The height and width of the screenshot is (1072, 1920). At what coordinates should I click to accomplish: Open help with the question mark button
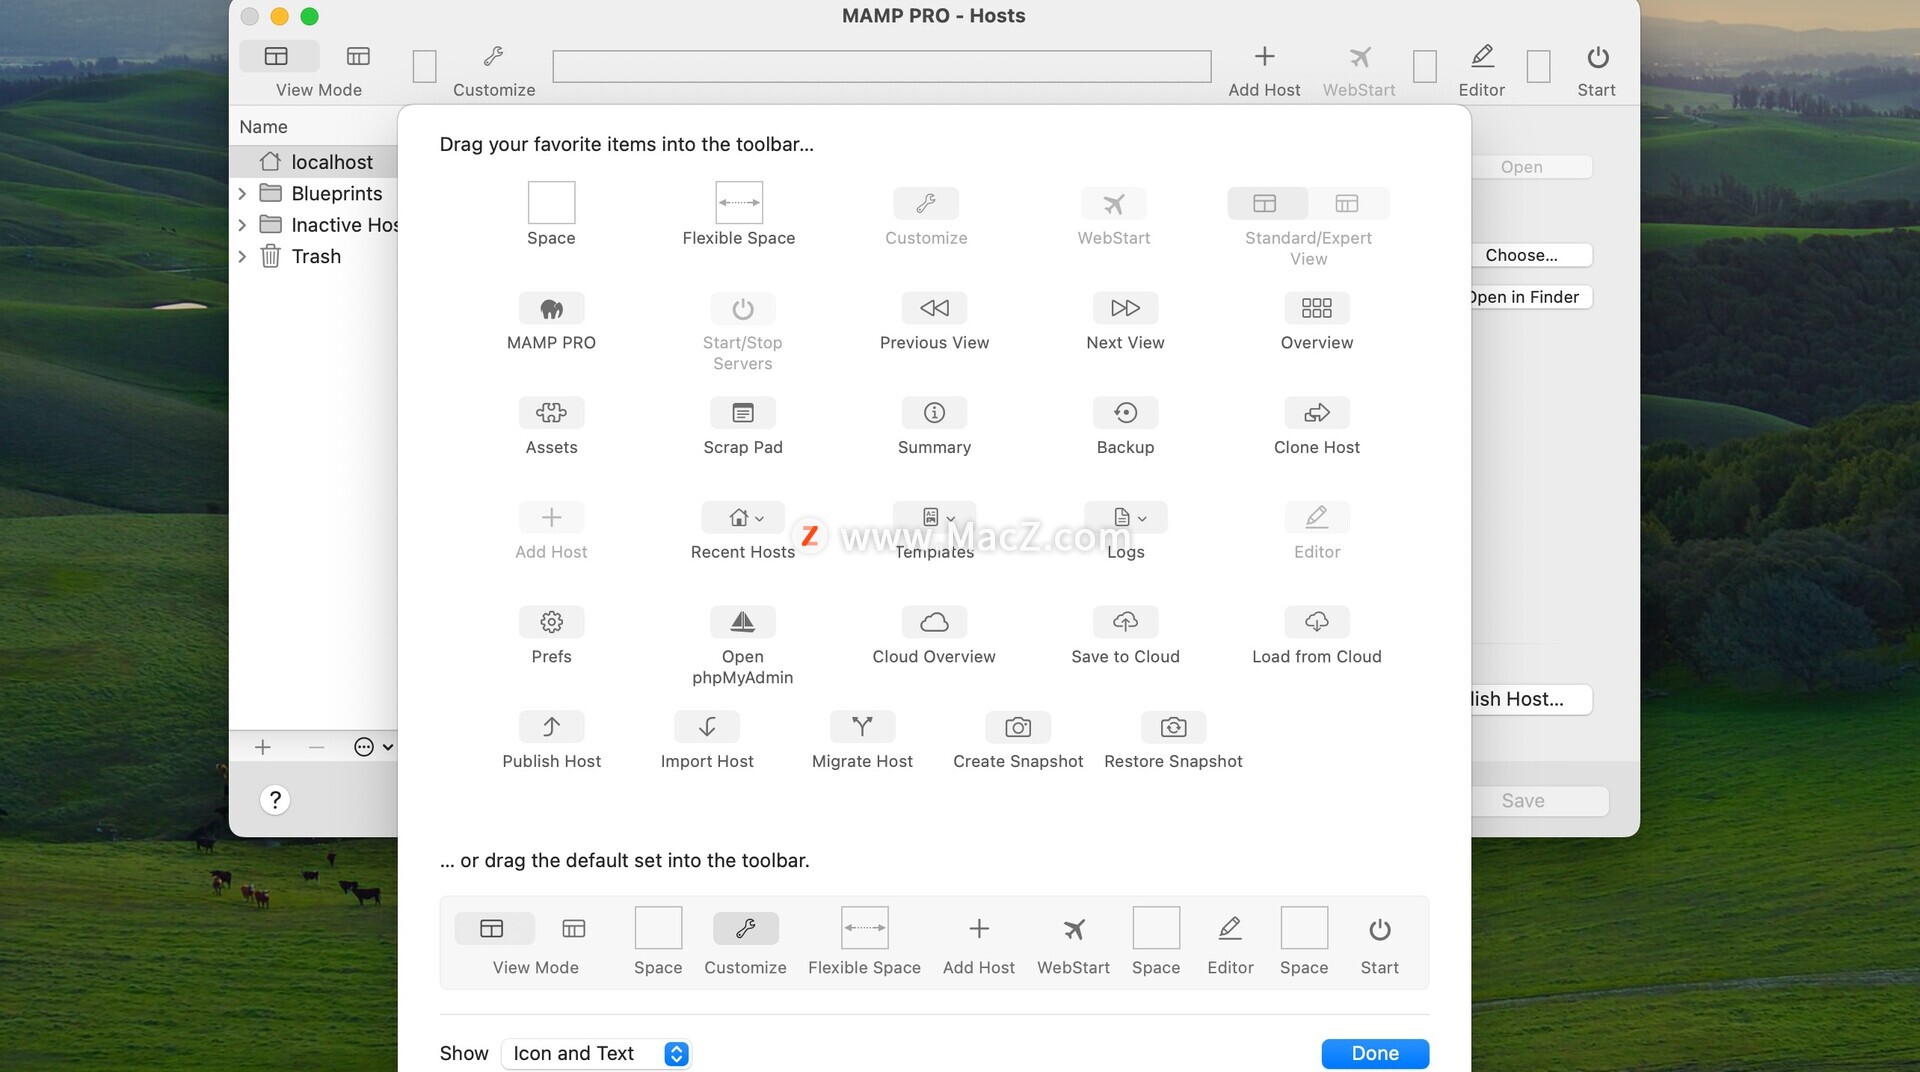[x=275, y=800]
